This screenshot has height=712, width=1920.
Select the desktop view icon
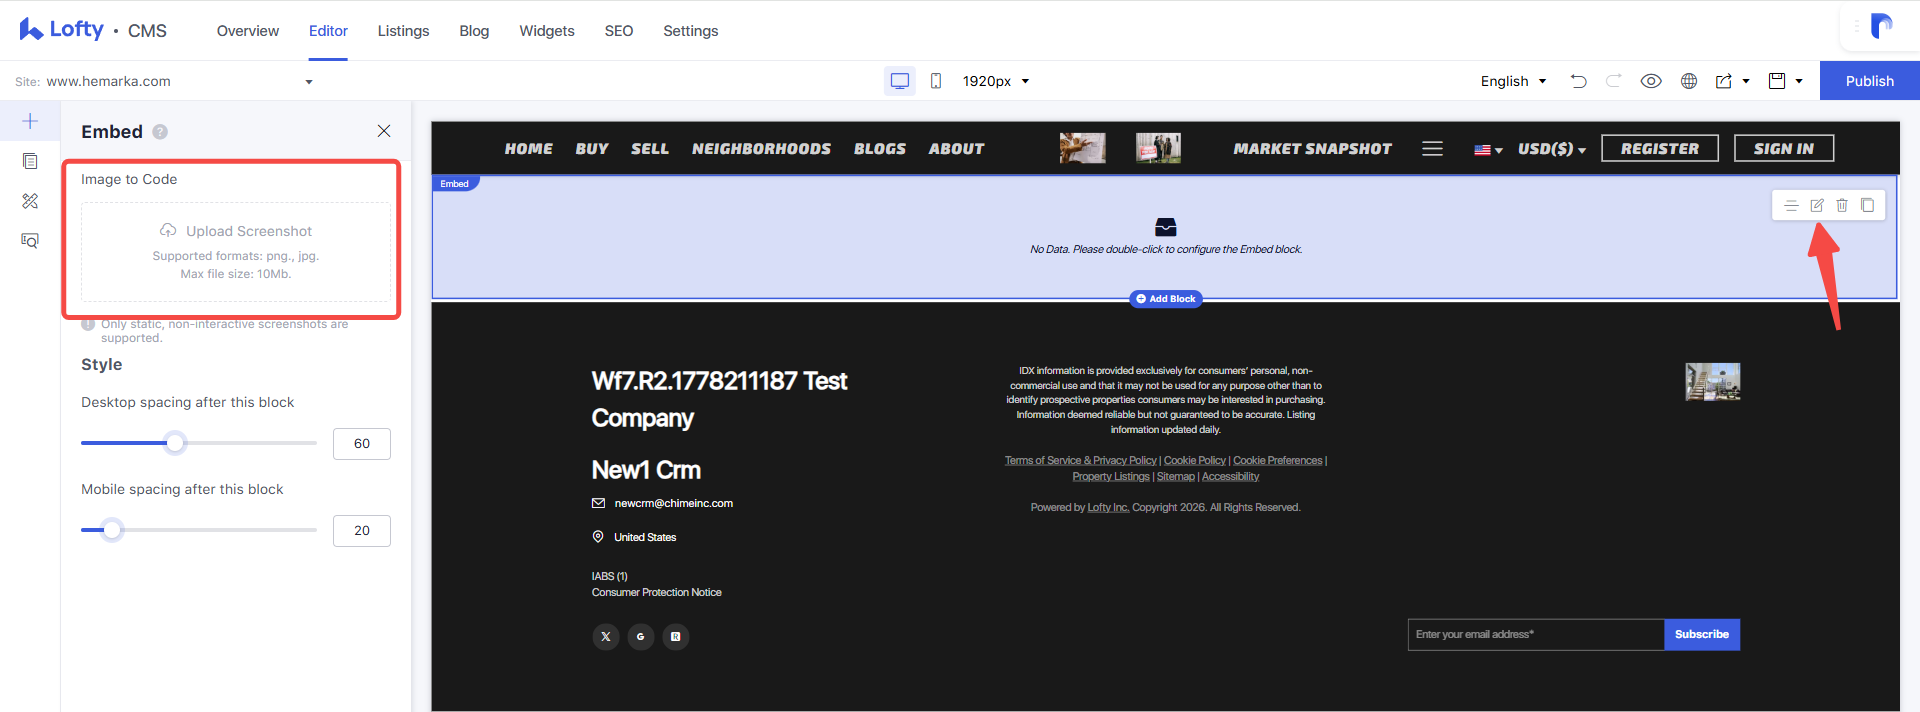point(900,81)
